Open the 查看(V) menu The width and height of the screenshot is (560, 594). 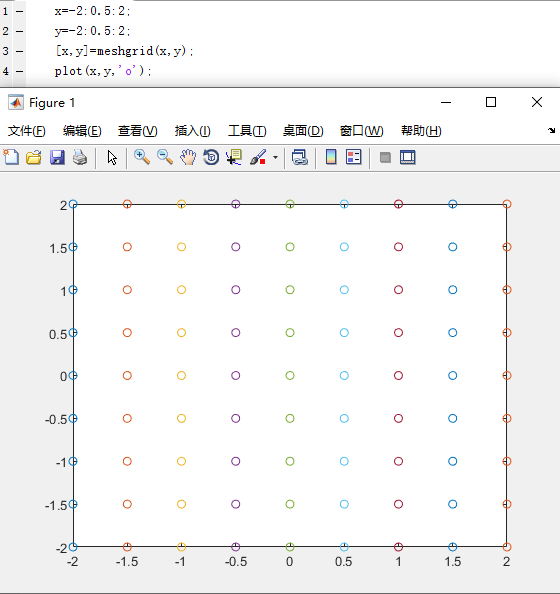(138, 131)
